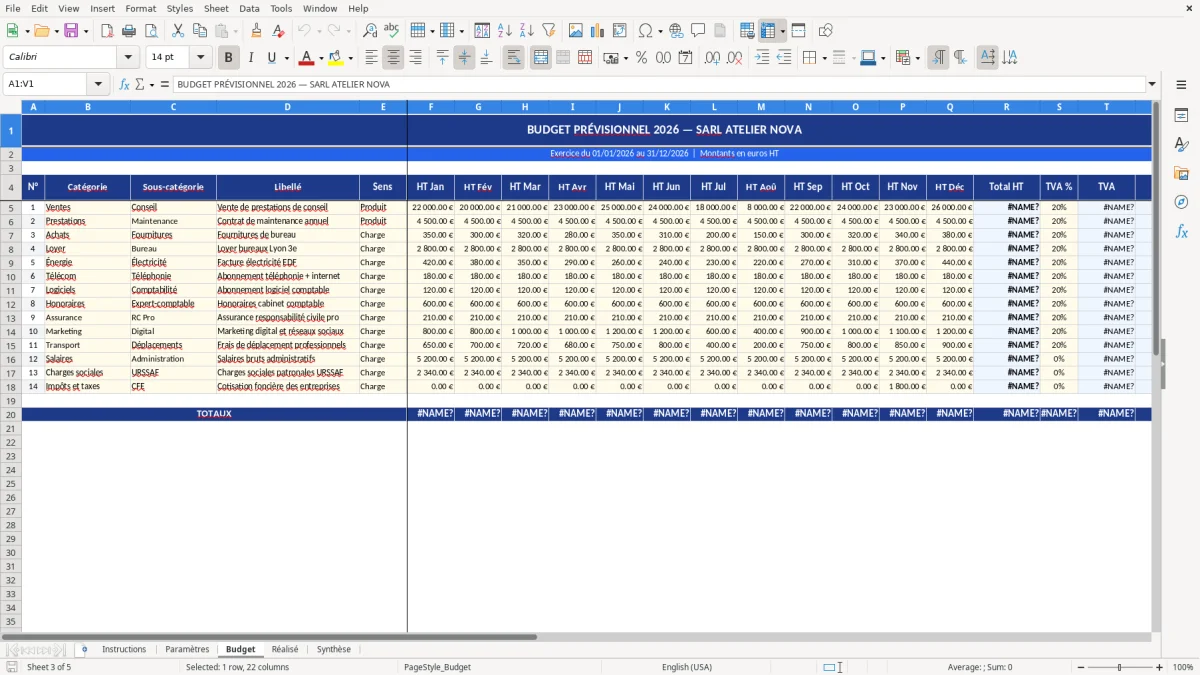Expand the Font Size dropdown
The image size is (1200, 675).
[x=201, y=58]
